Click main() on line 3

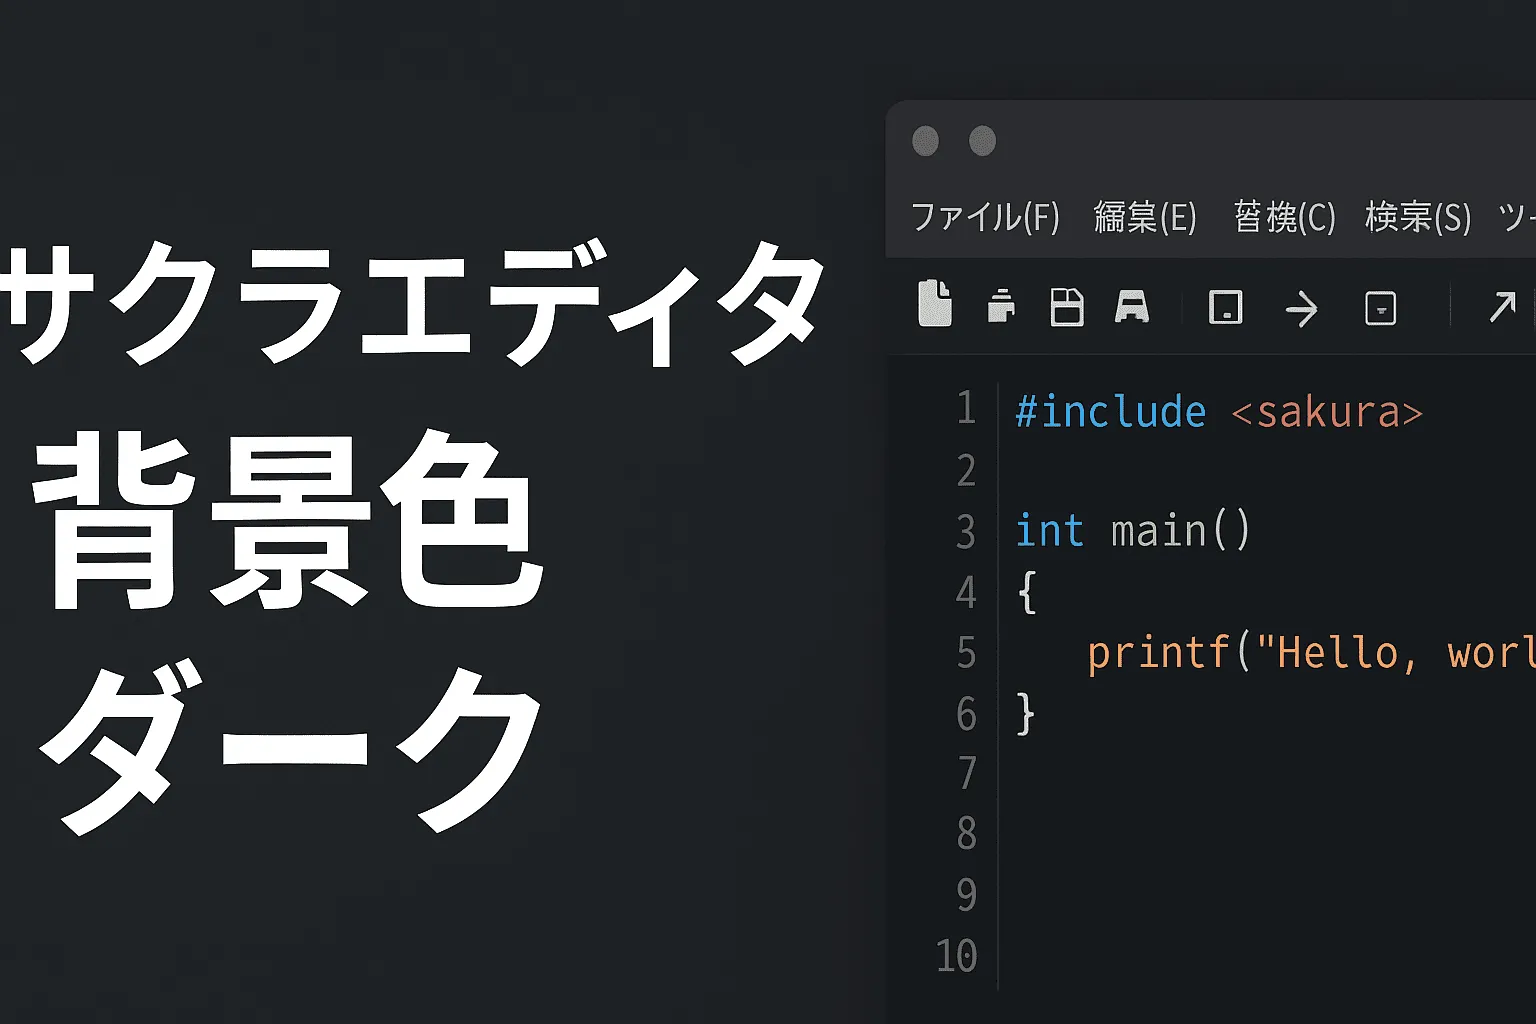pos(1181,530)
